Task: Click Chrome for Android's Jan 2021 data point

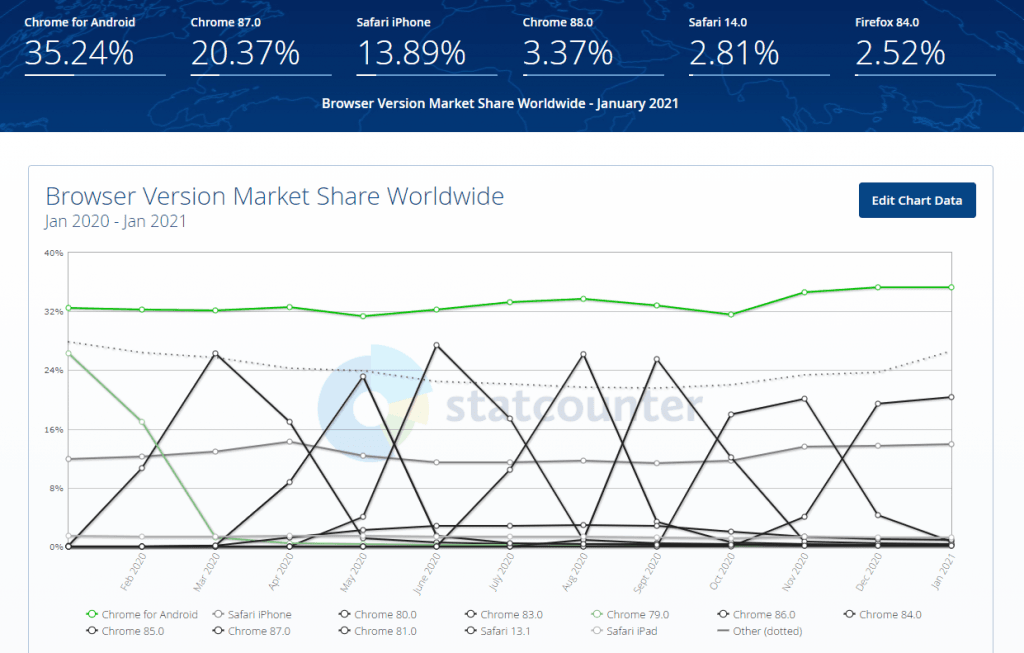Action: tap(951, 287)
